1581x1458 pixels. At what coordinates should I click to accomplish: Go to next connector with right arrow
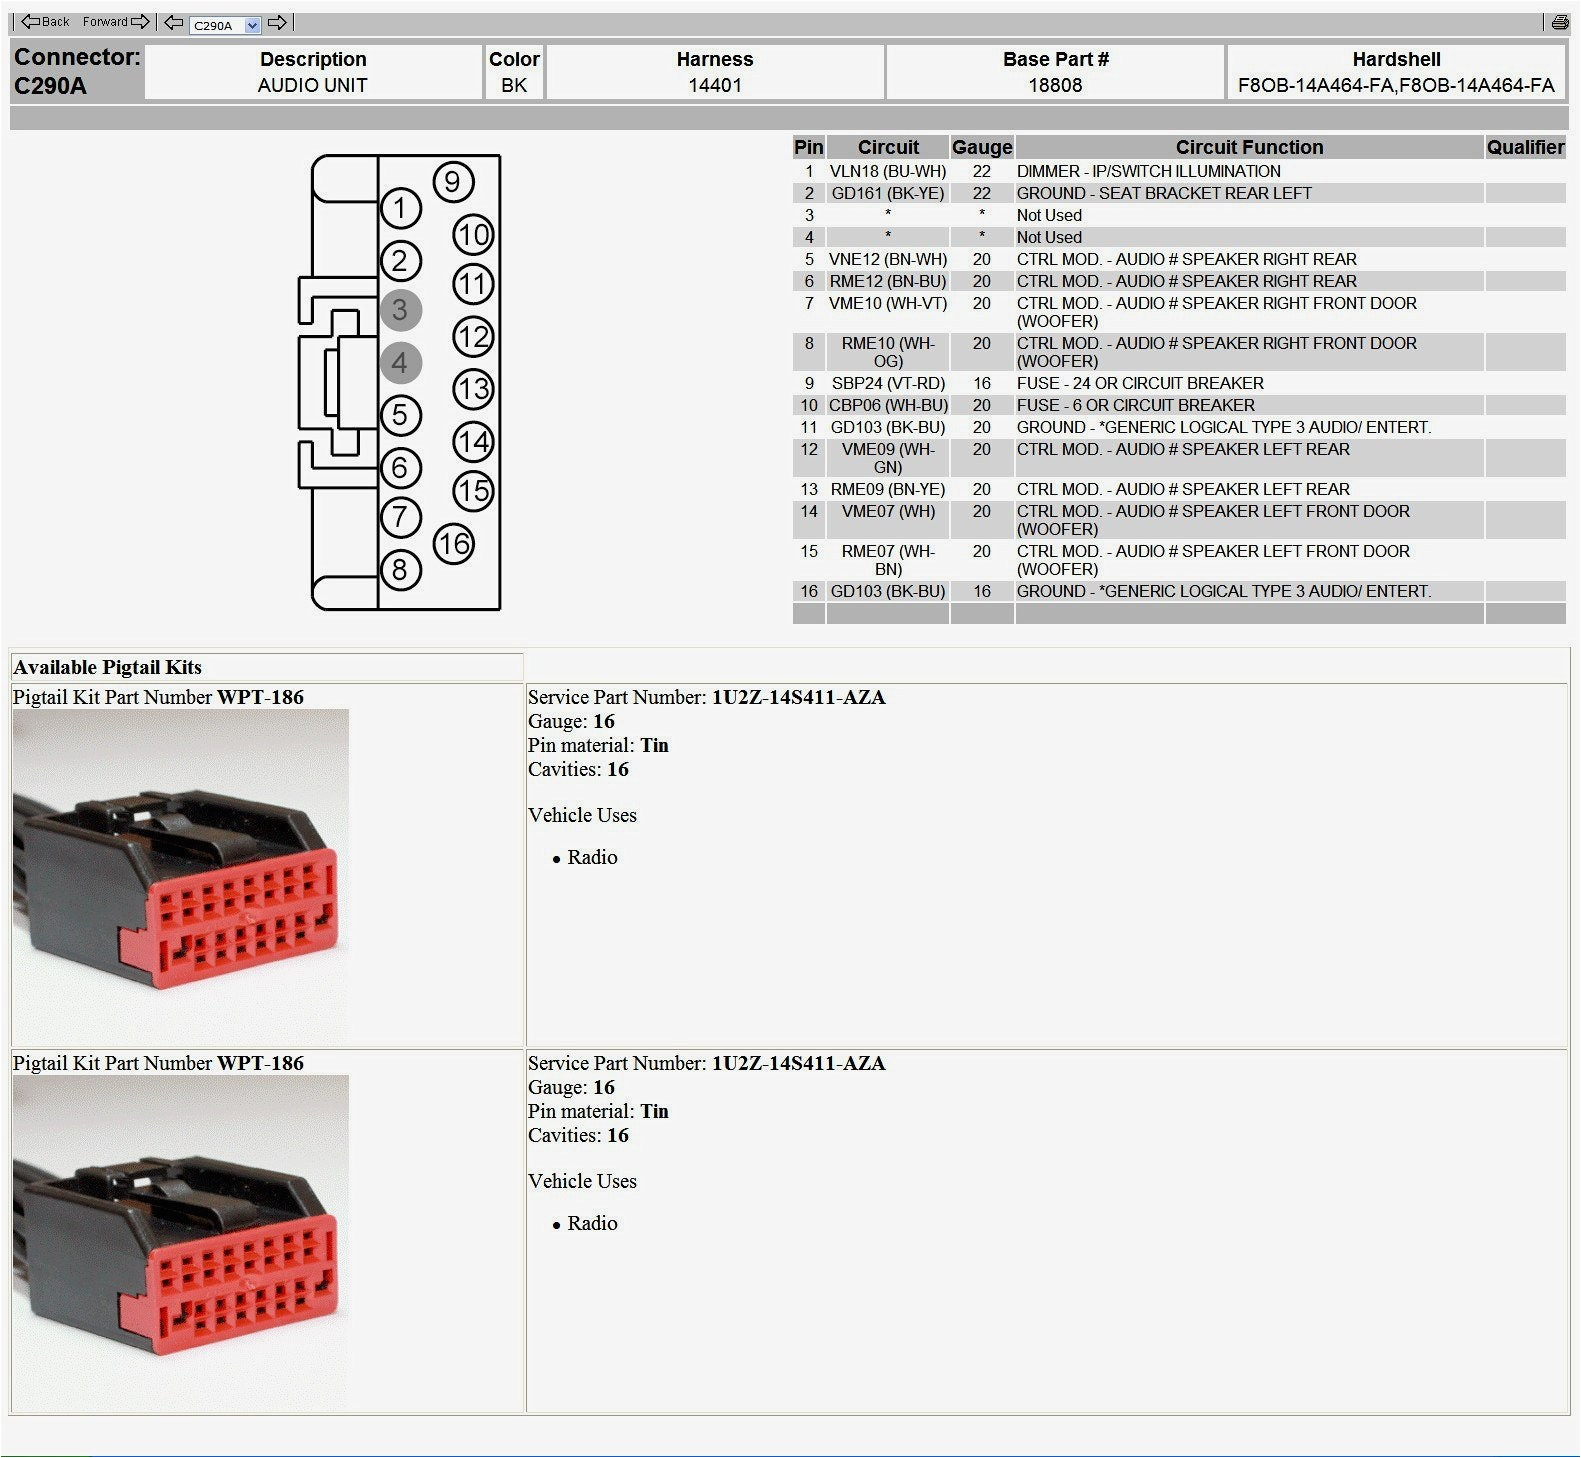tap(278, 23)
